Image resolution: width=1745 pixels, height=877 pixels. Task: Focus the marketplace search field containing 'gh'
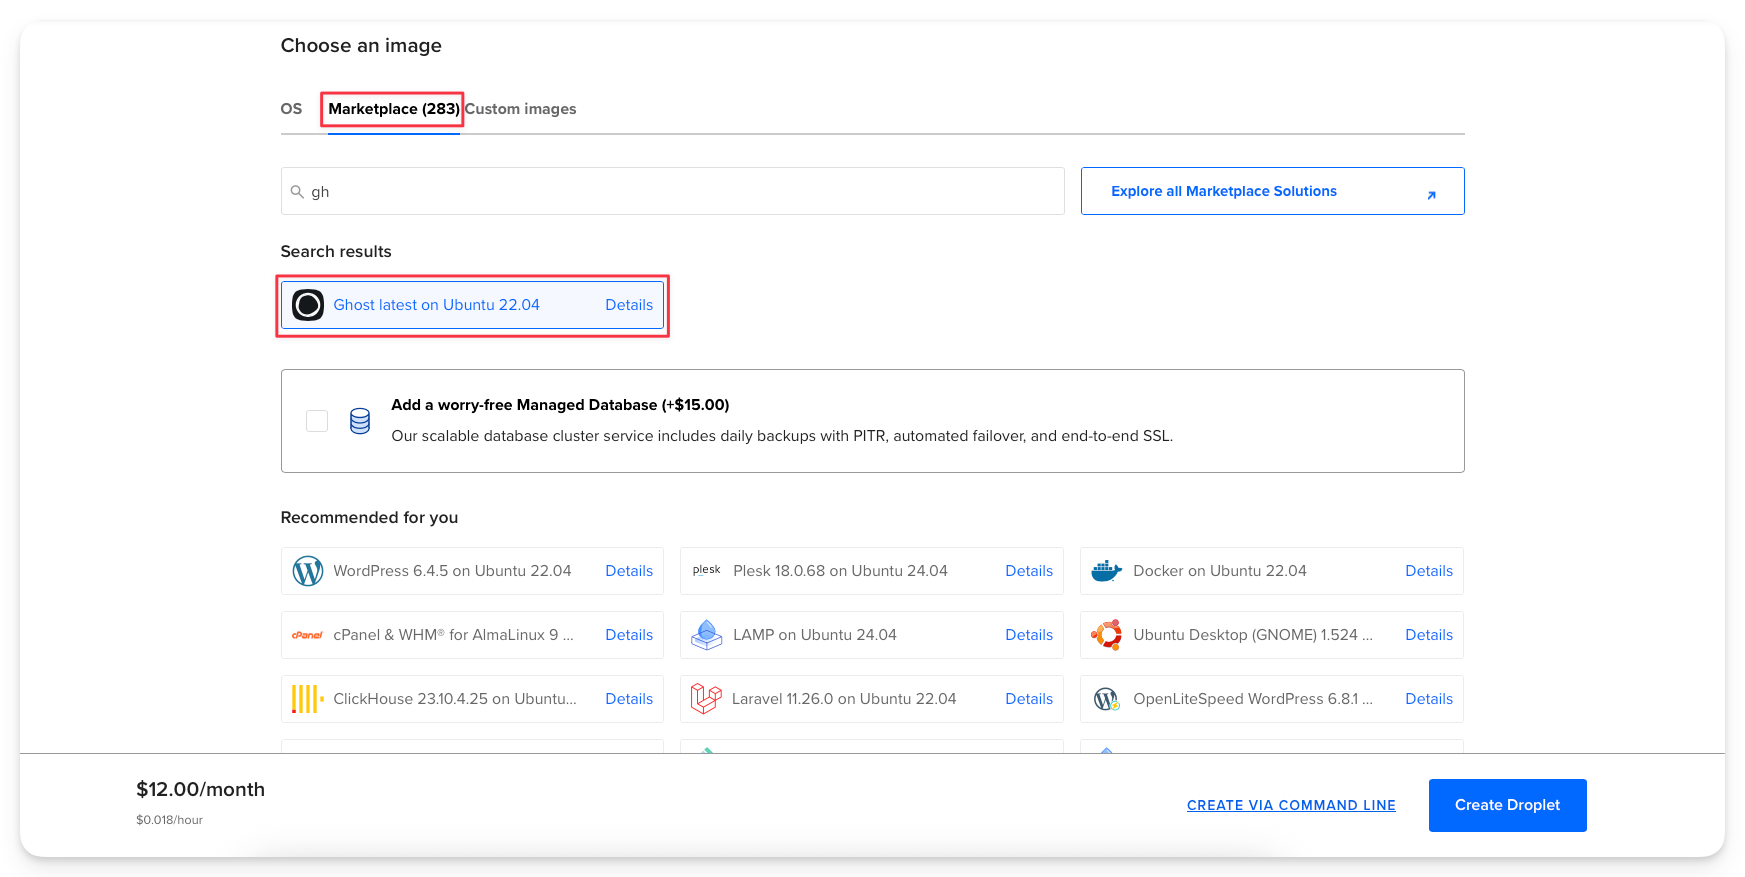point(672,191)
